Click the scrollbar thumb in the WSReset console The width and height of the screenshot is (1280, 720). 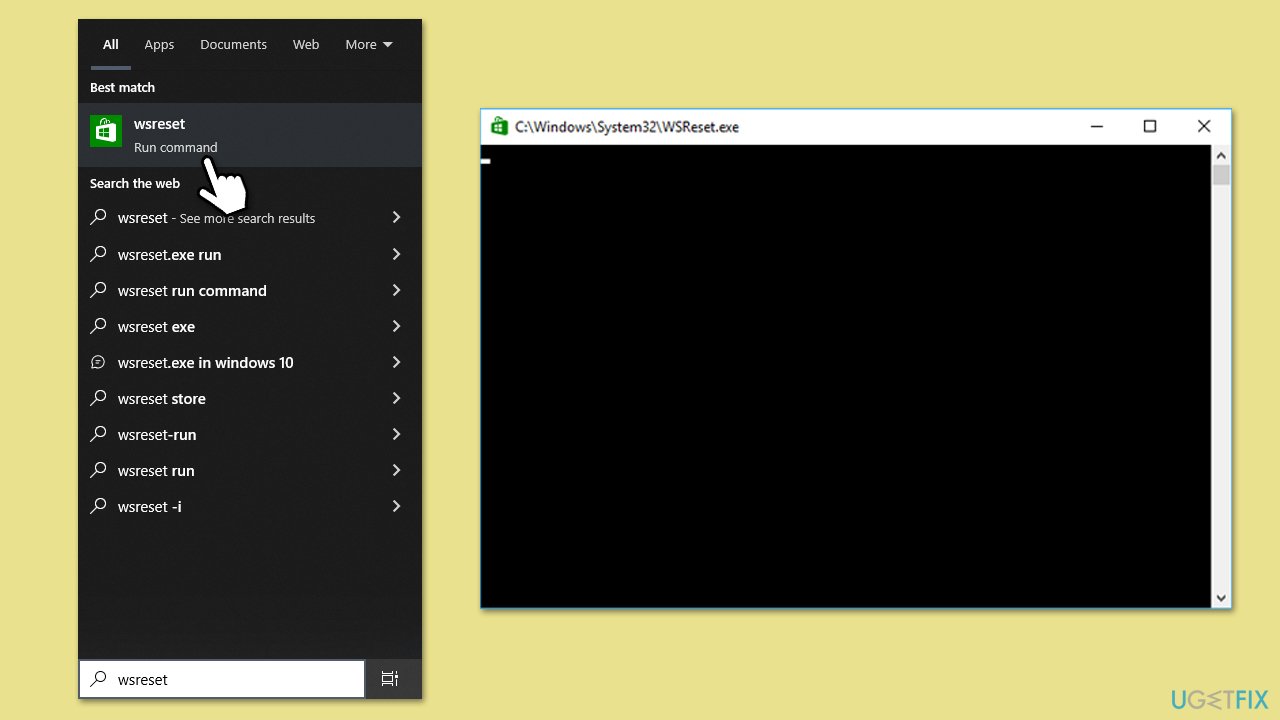point(1221,175)
